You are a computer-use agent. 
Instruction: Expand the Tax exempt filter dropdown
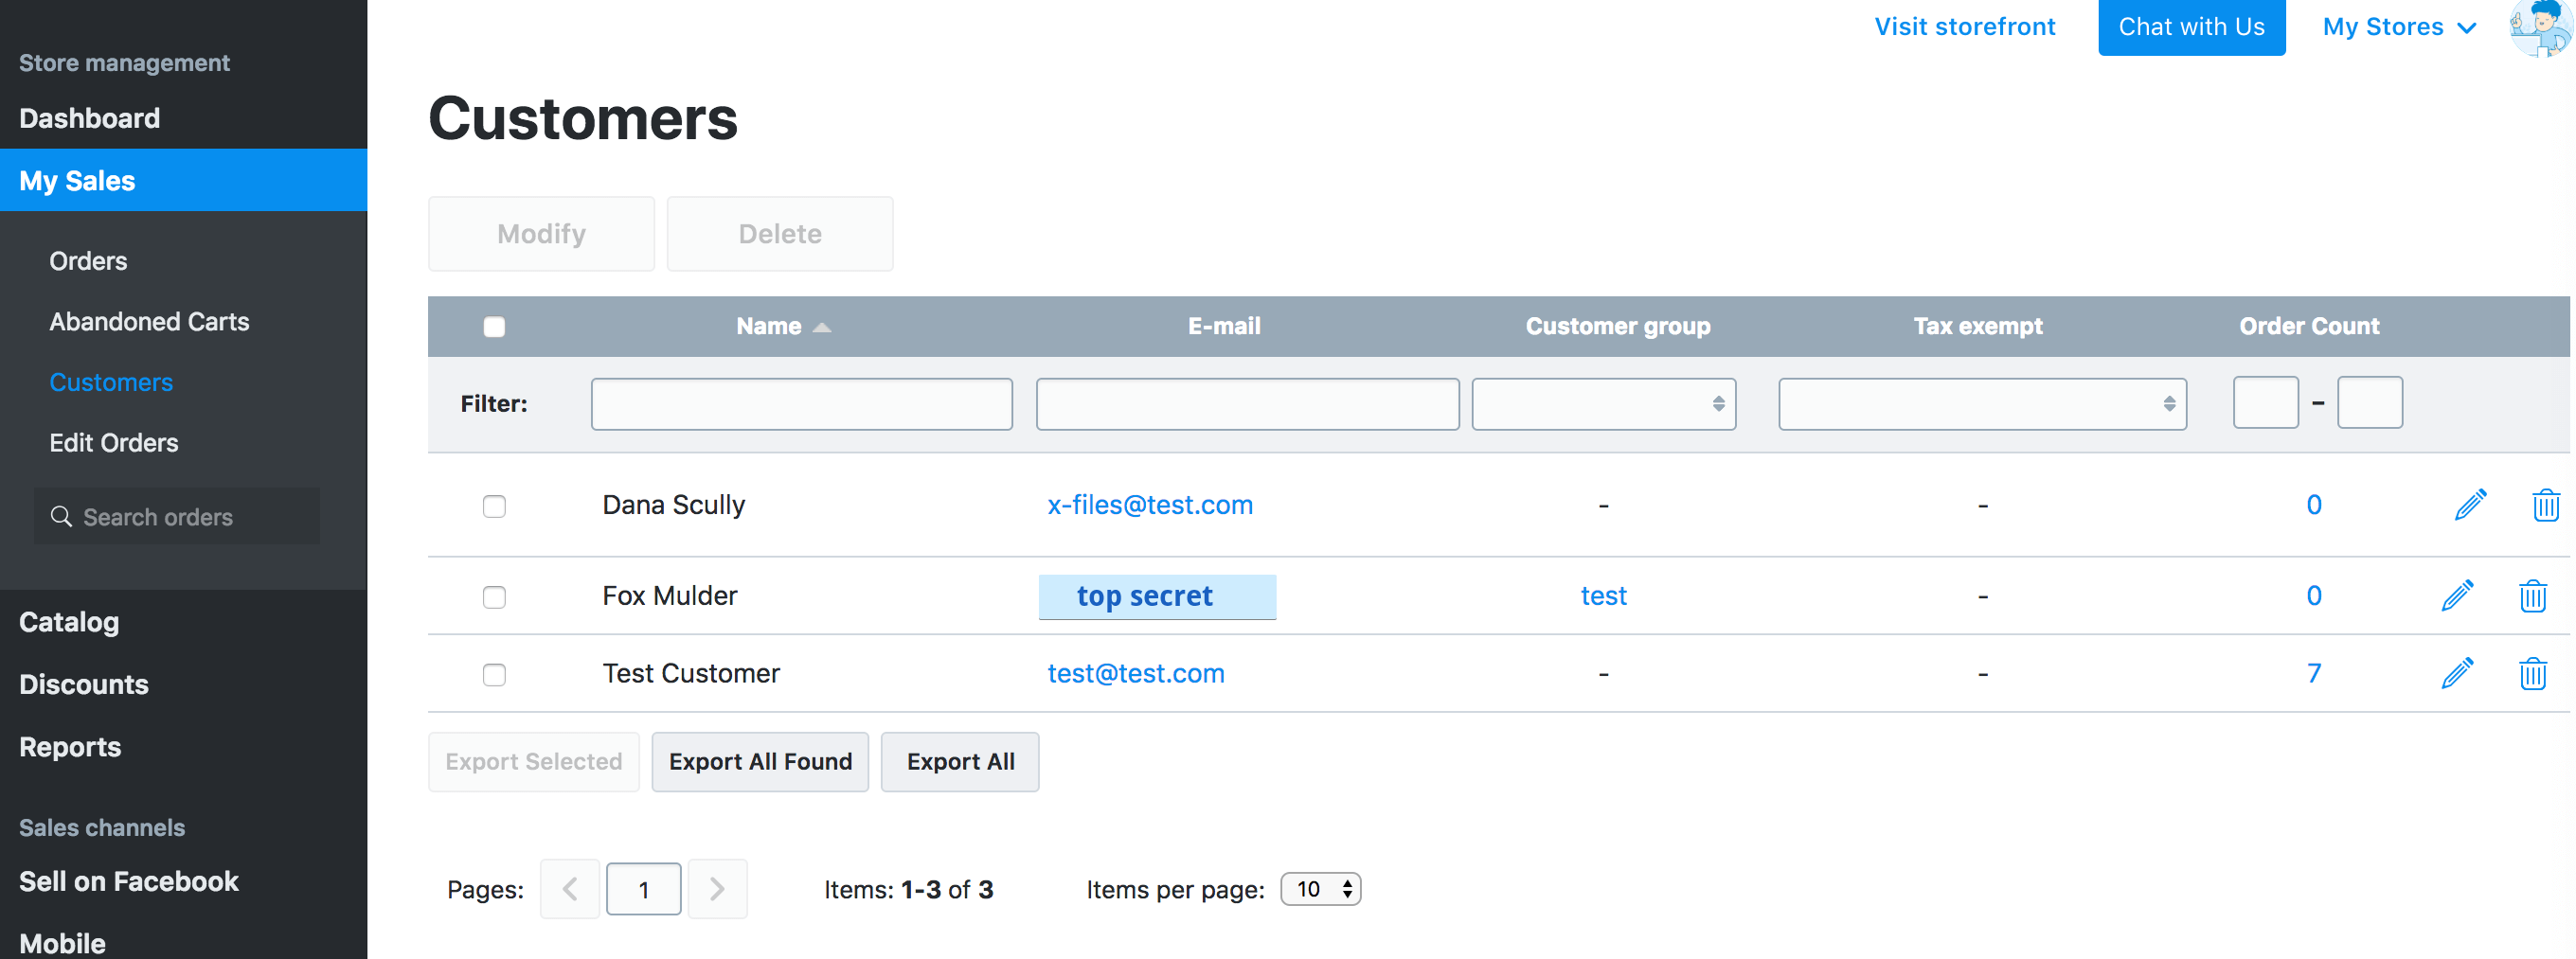[x=1981, y=404]
